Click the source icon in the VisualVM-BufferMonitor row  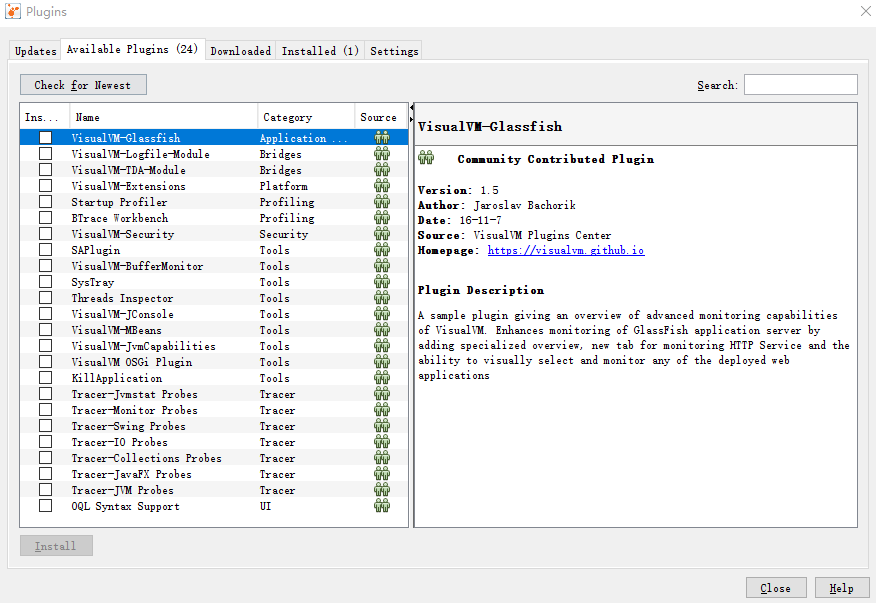382,265
